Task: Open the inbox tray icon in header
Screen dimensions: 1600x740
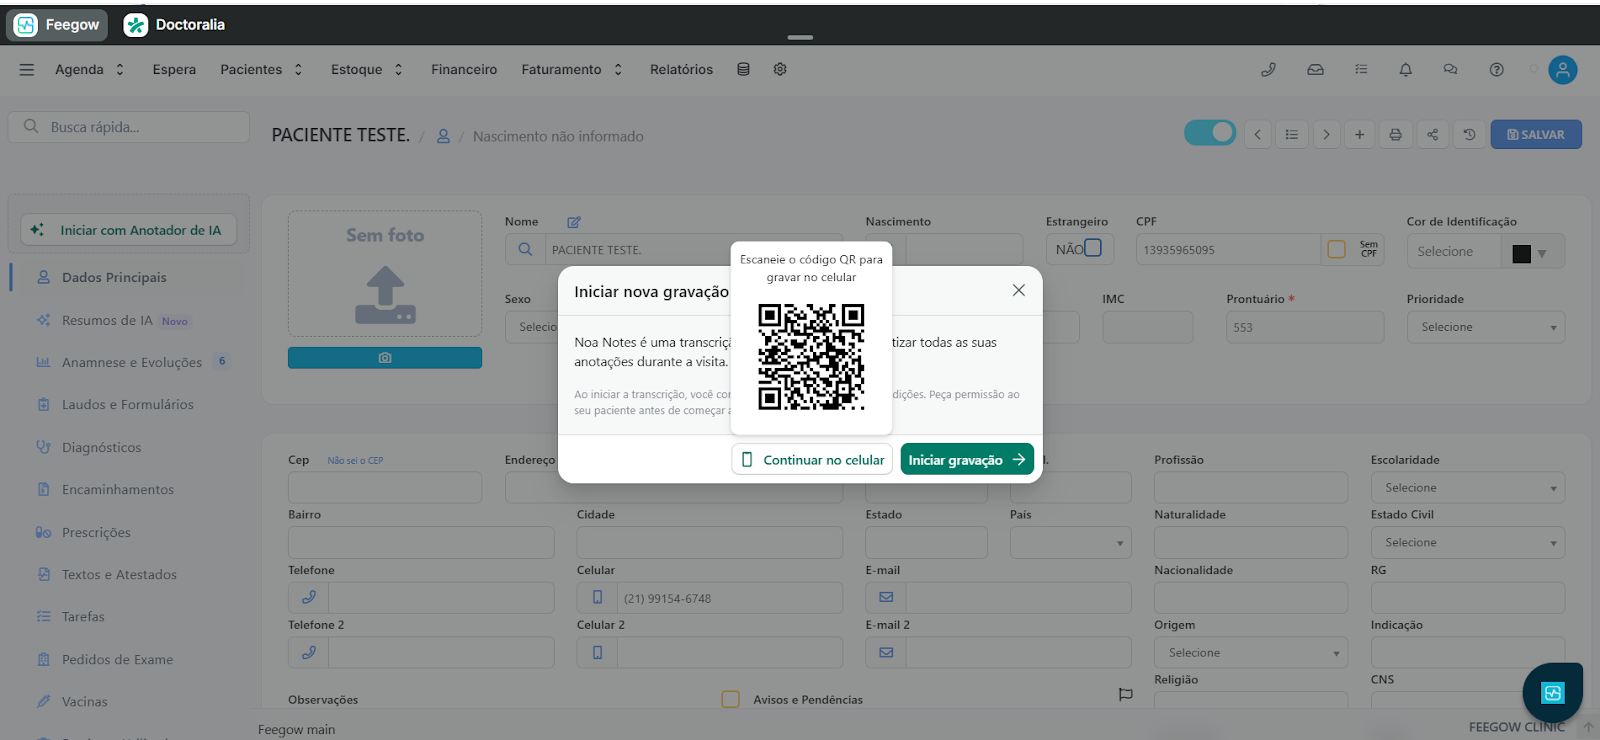Action: tap(1315, 70)
